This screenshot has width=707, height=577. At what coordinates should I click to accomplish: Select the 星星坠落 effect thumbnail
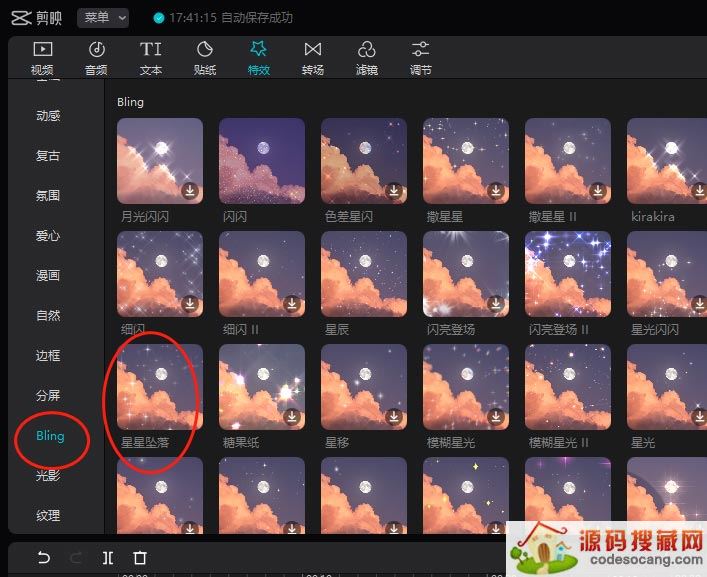[160, 387]
